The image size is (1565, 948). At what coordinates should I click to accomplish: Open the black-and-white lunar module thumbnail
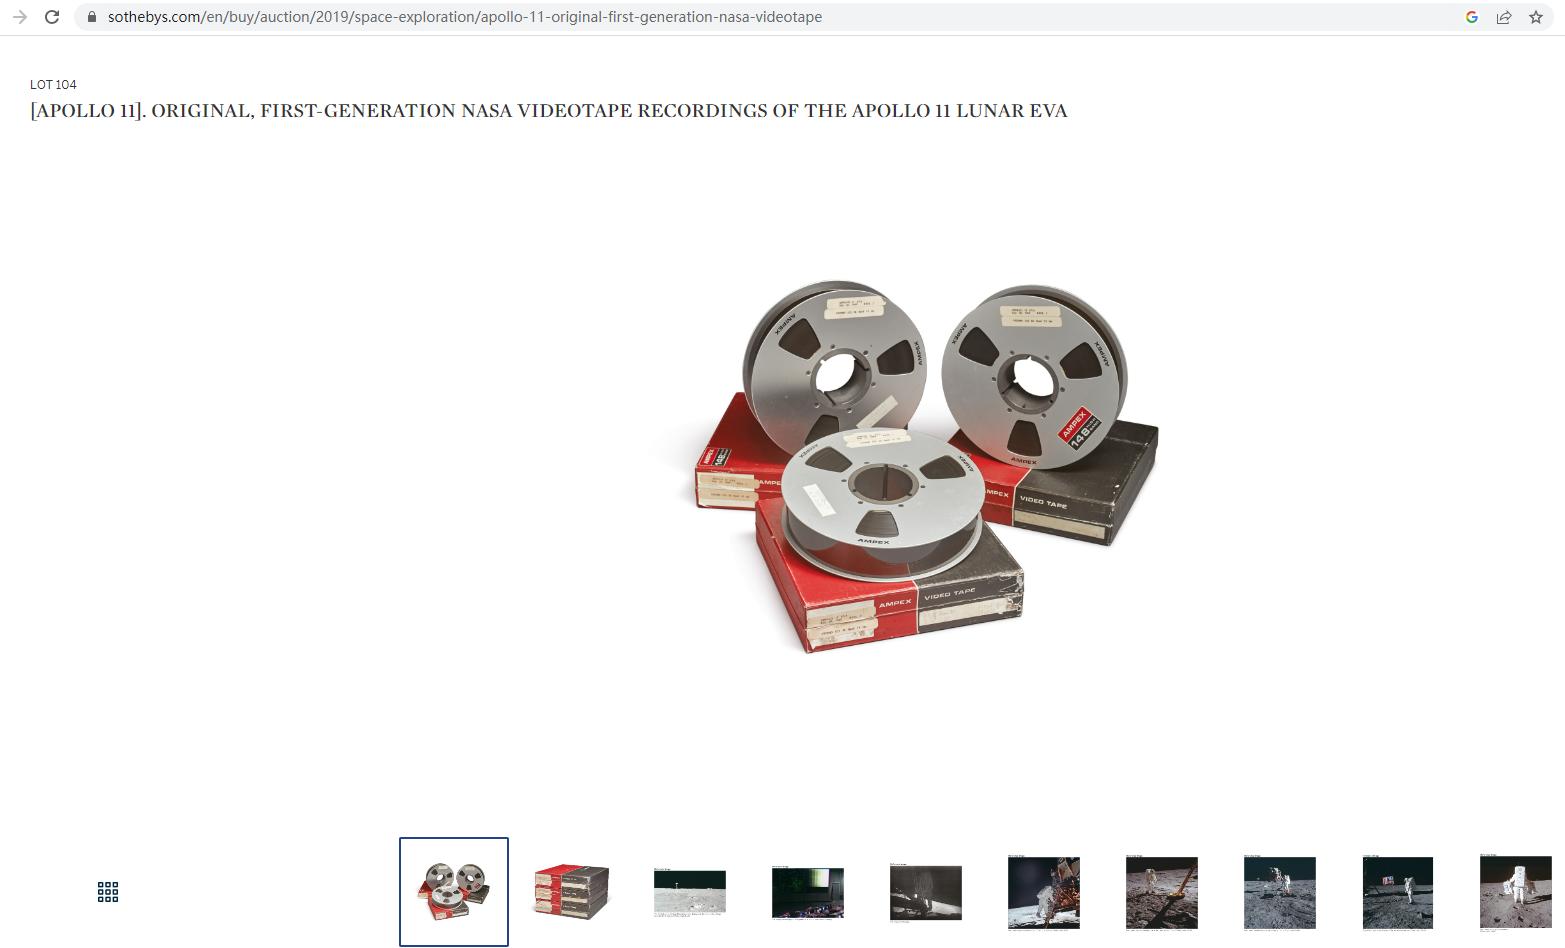tap(926, 892)
